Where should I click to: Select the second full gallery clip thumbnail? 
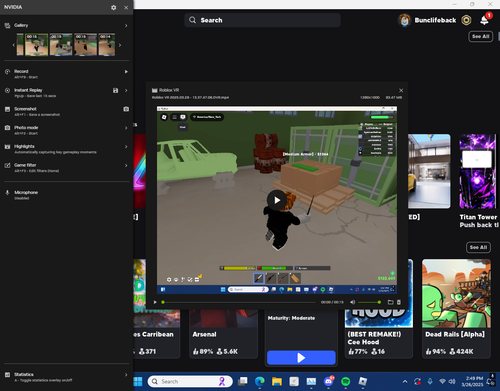[x=61, y=44]
